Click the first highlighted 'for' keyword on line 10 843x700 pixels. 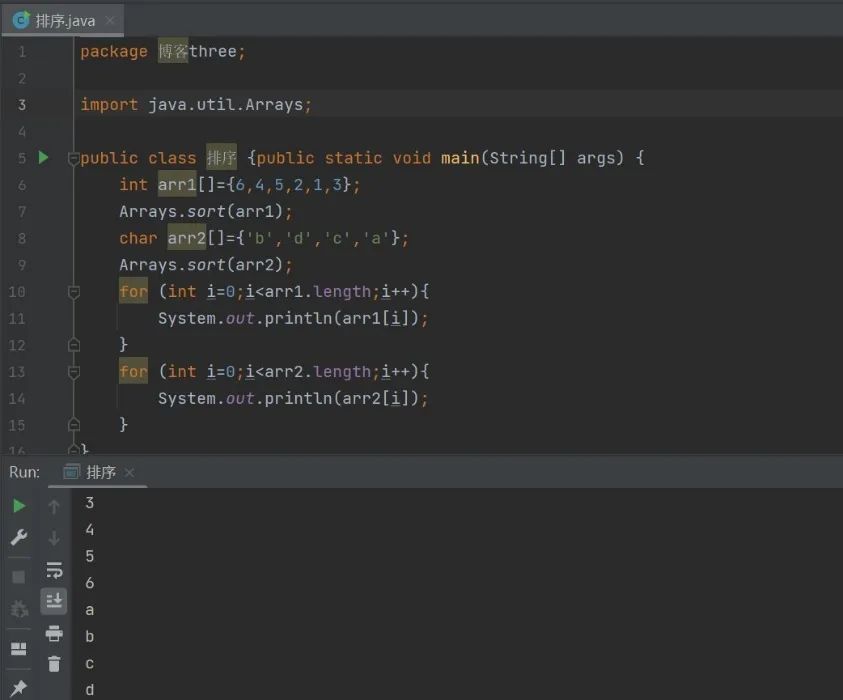[133, 291]
